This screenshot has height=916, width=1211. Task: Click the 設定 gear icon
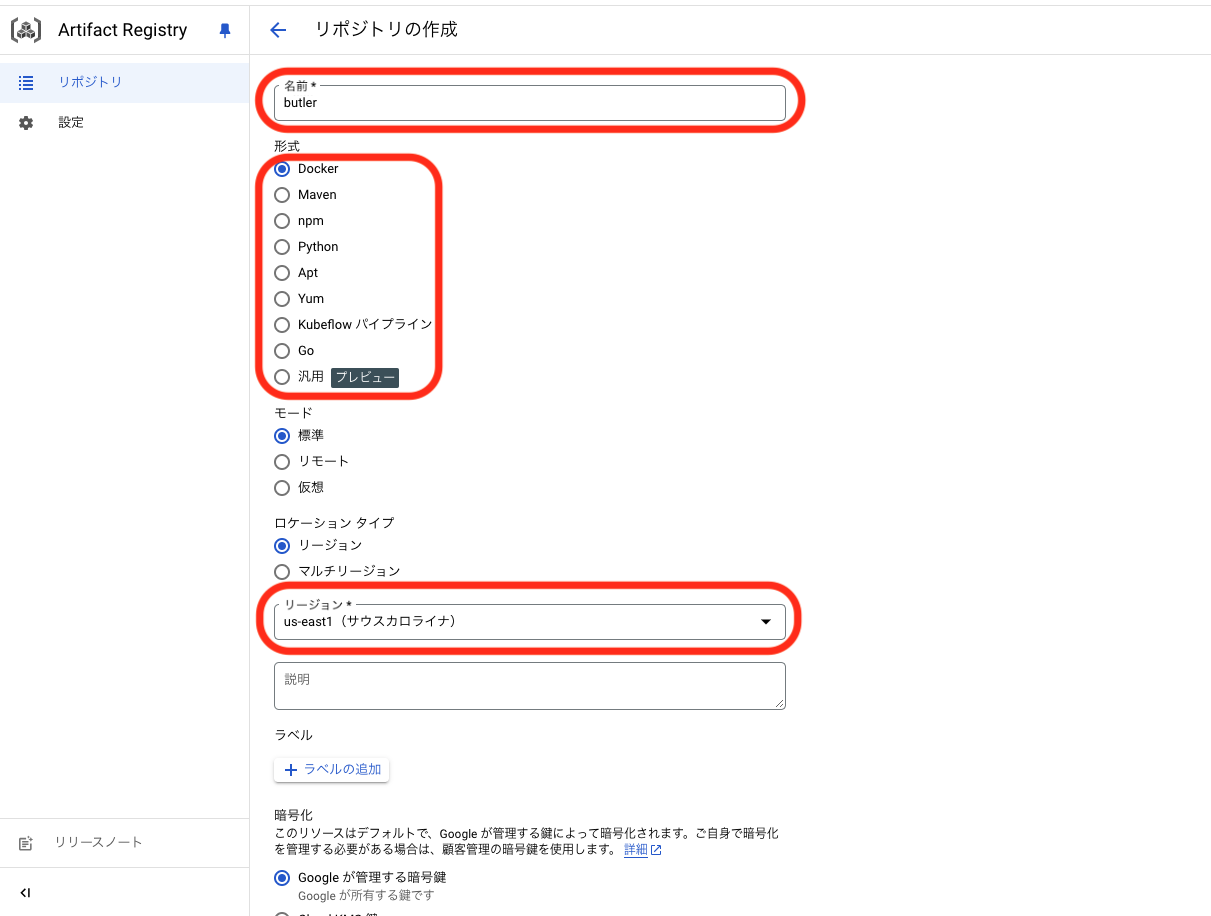26,121
